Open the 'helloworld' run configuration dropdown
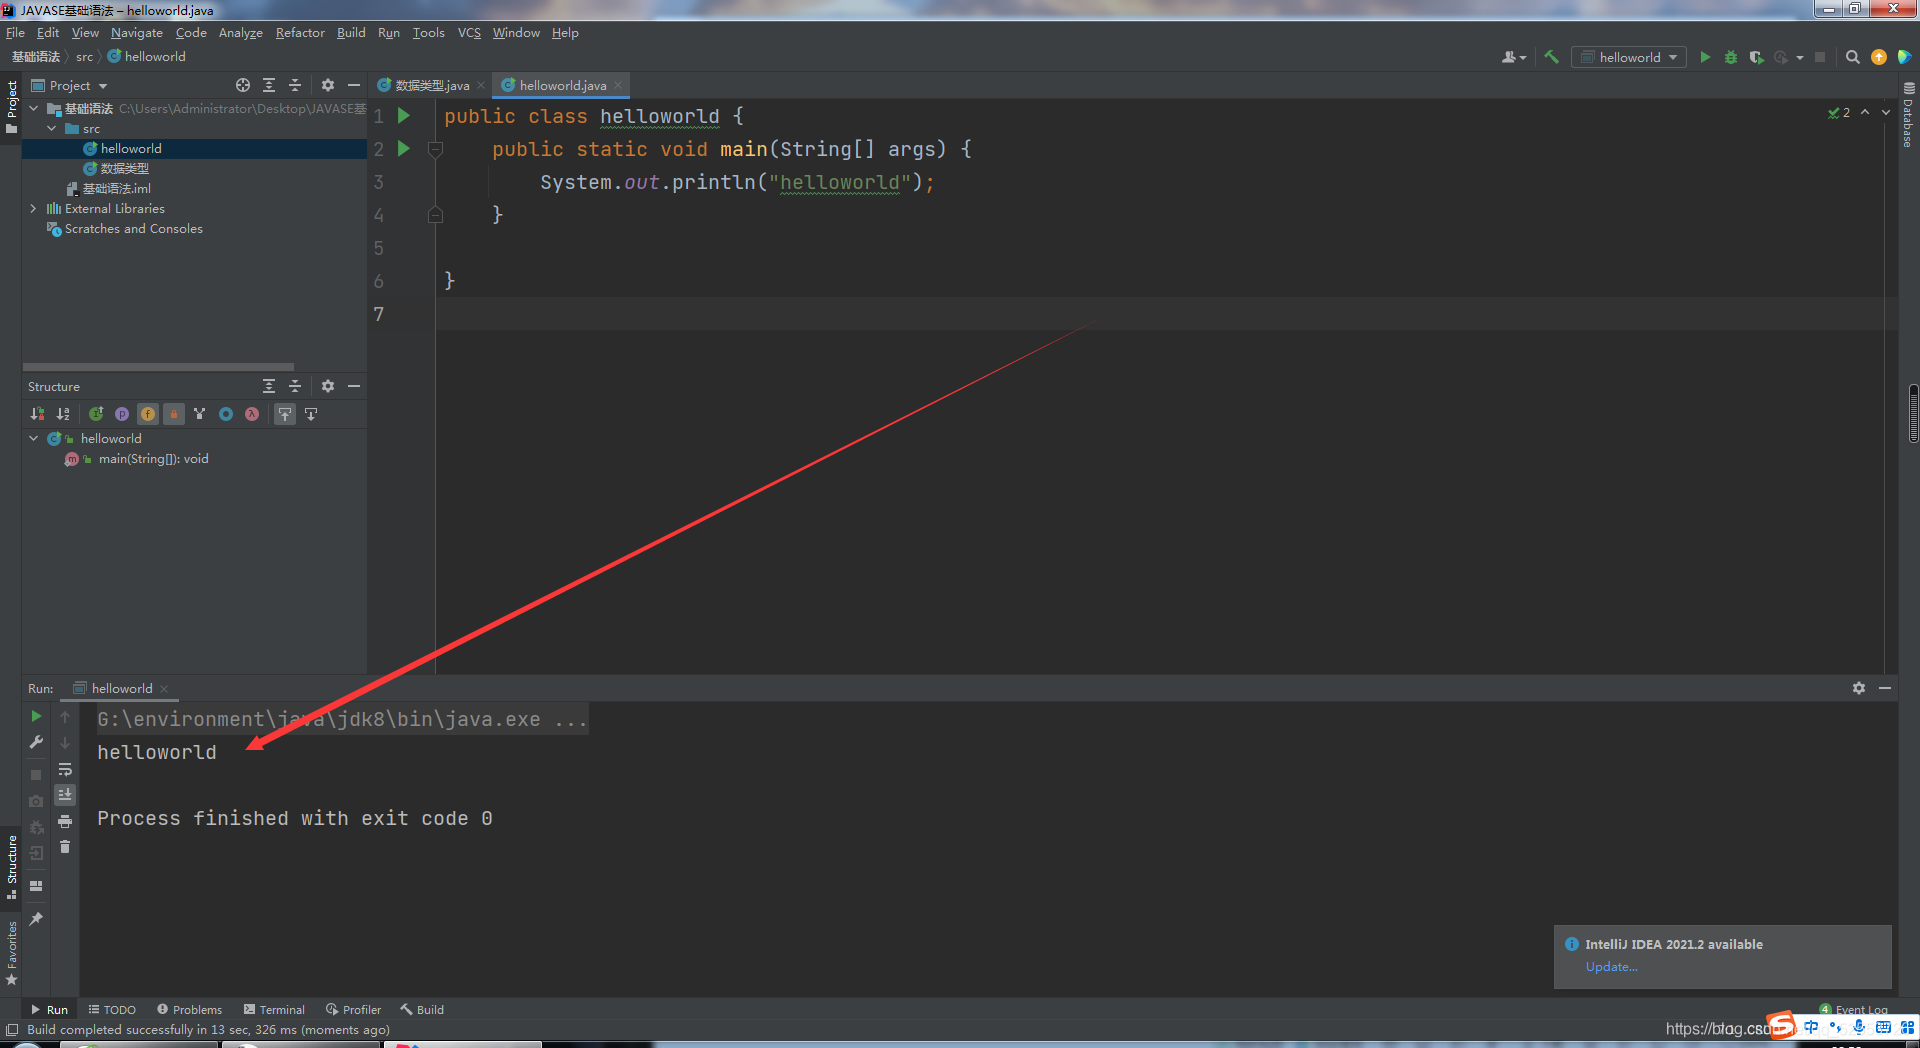1920x1048 pixels. click(1629, 57)
